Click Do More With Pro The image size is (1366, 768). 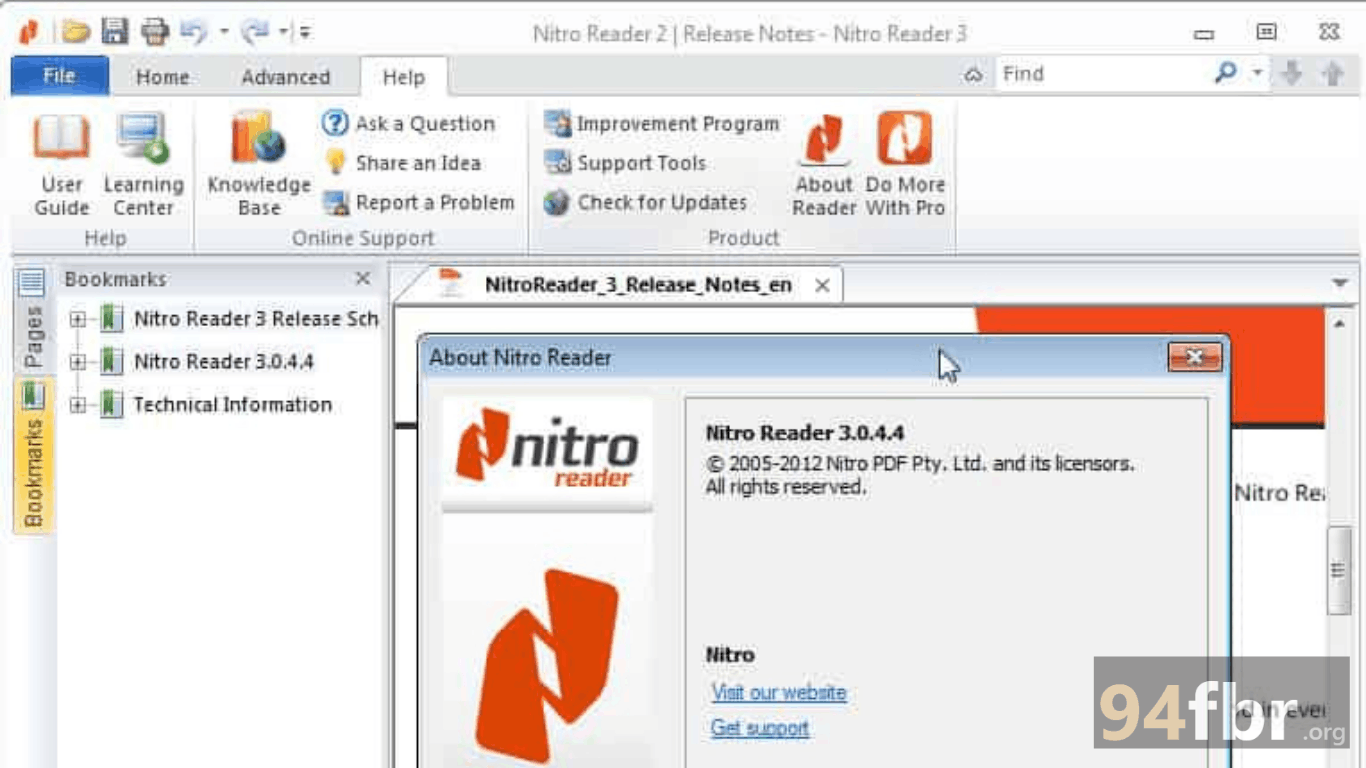point(905,165)
